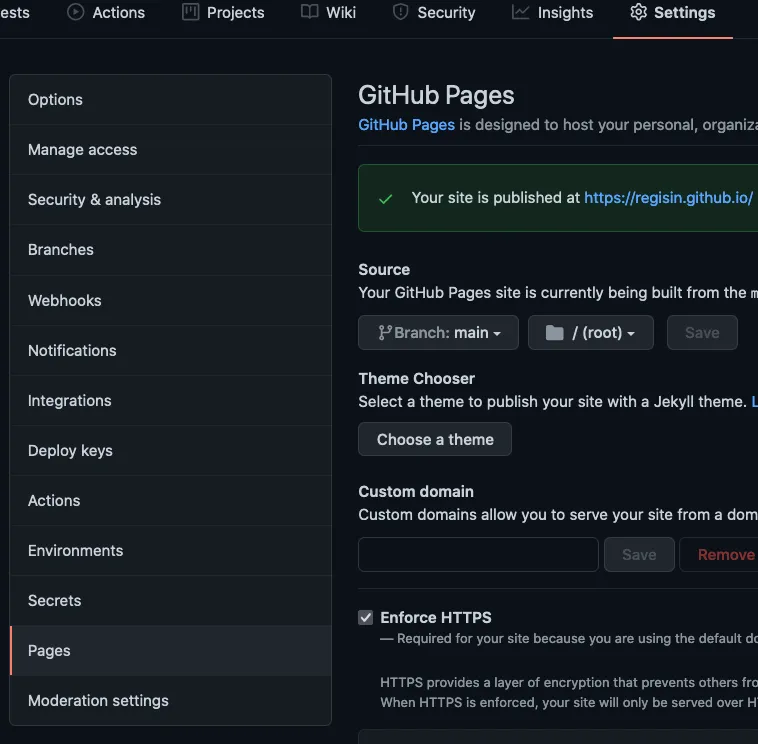
Task: Click the Projects board icon
Action: 190,12
